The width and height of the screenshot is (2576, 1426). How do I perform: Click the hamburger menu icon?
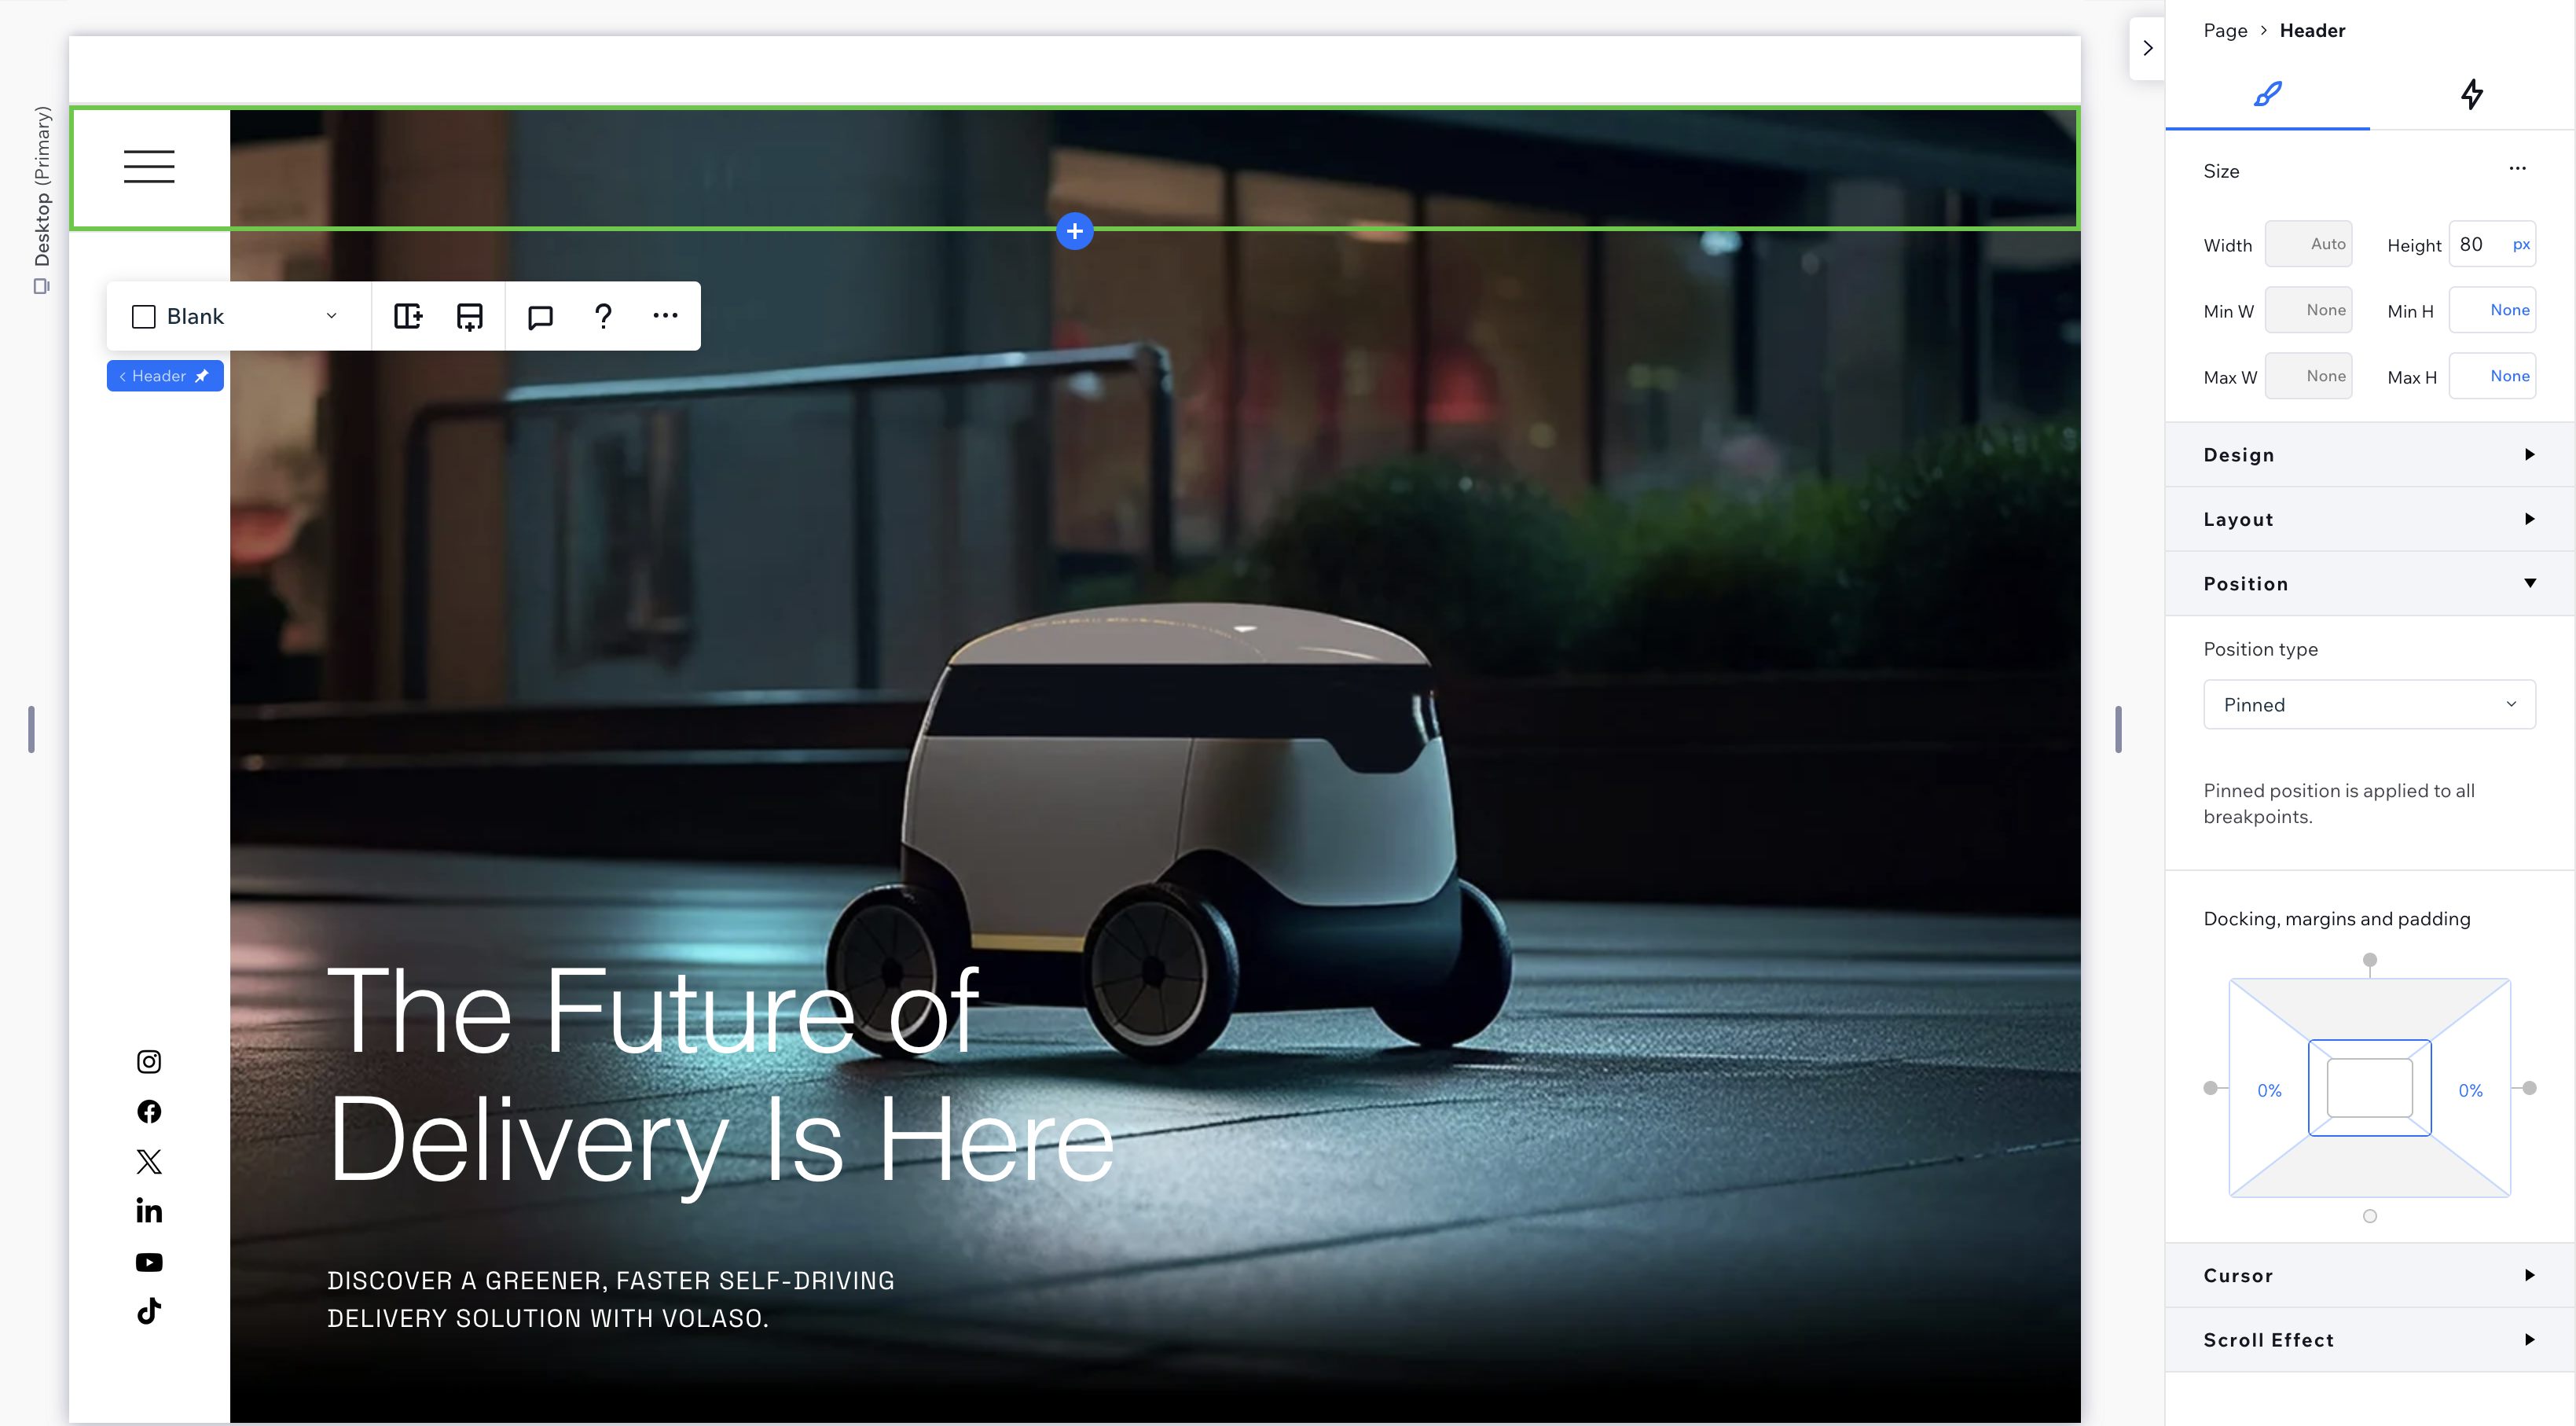tap(149, 167)
